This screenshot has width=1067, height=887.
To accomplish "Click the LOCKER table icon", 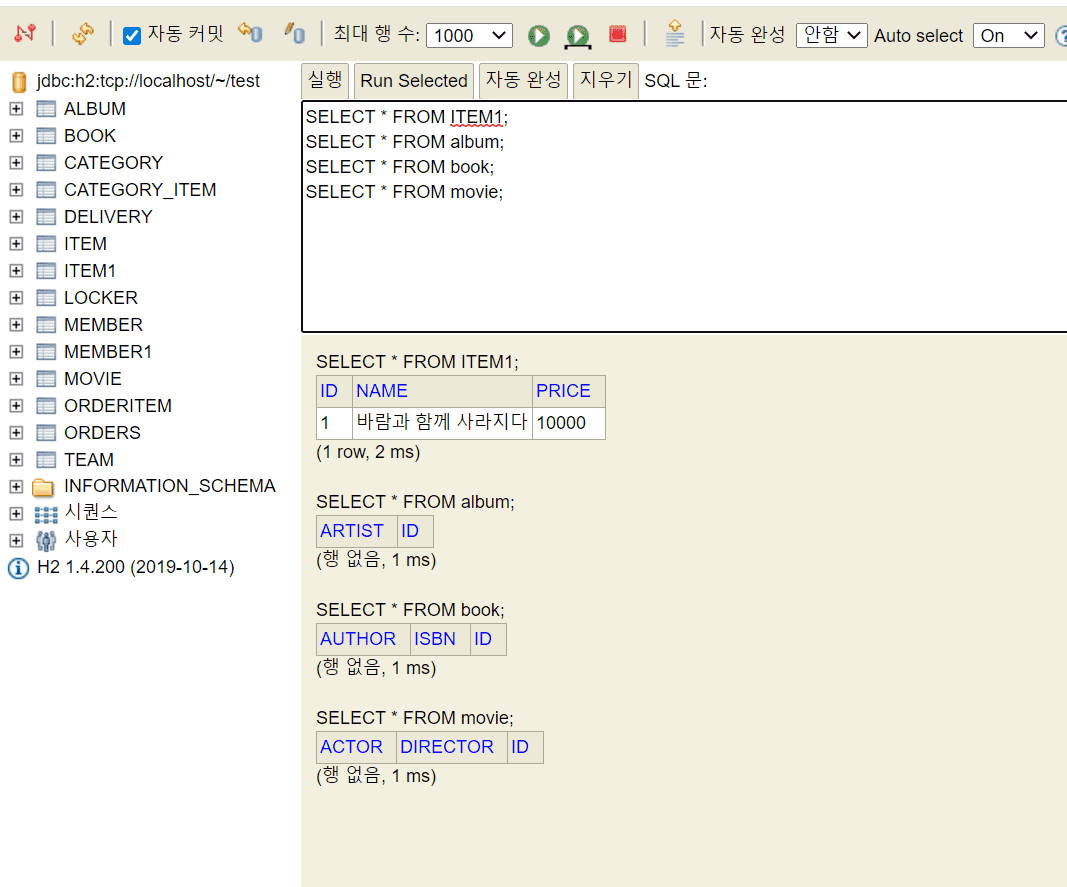I will pos(46,298).
